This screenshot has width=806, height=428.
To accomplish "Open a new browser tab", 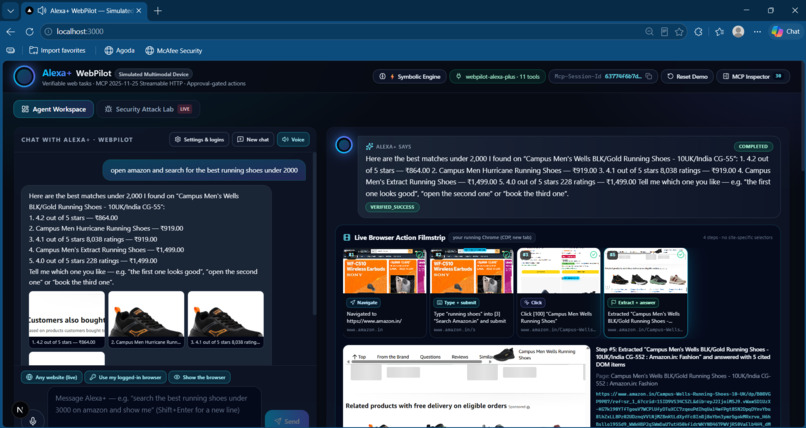I will coord(158,10).
